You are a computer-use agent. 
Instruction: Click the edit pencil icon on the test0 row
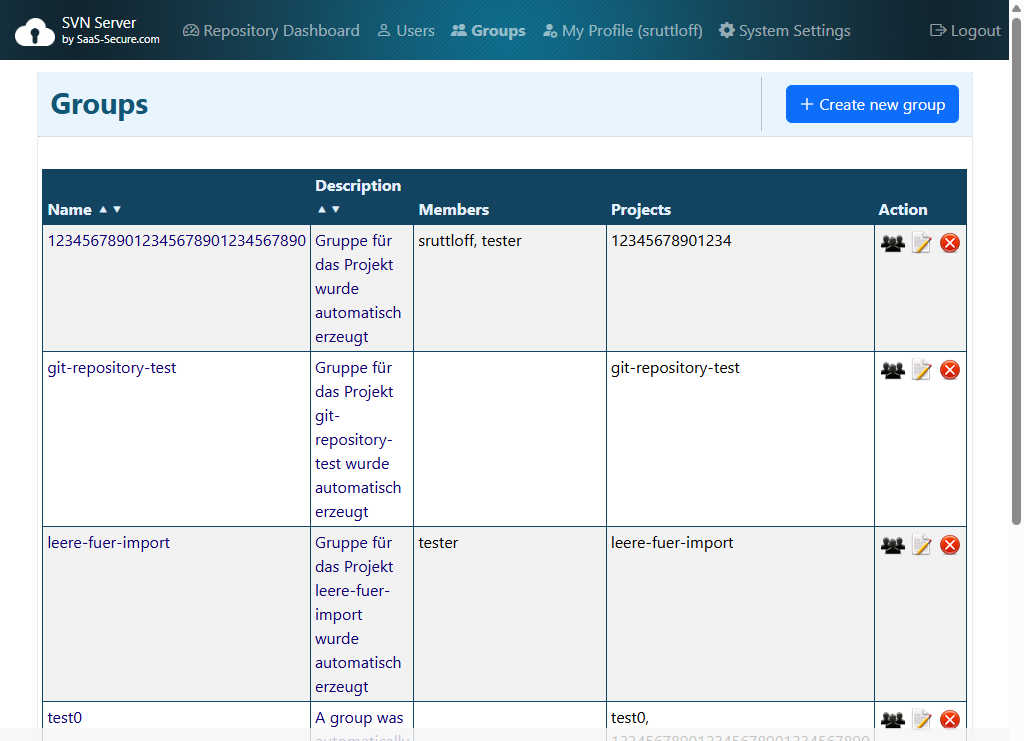click(921, 719)
